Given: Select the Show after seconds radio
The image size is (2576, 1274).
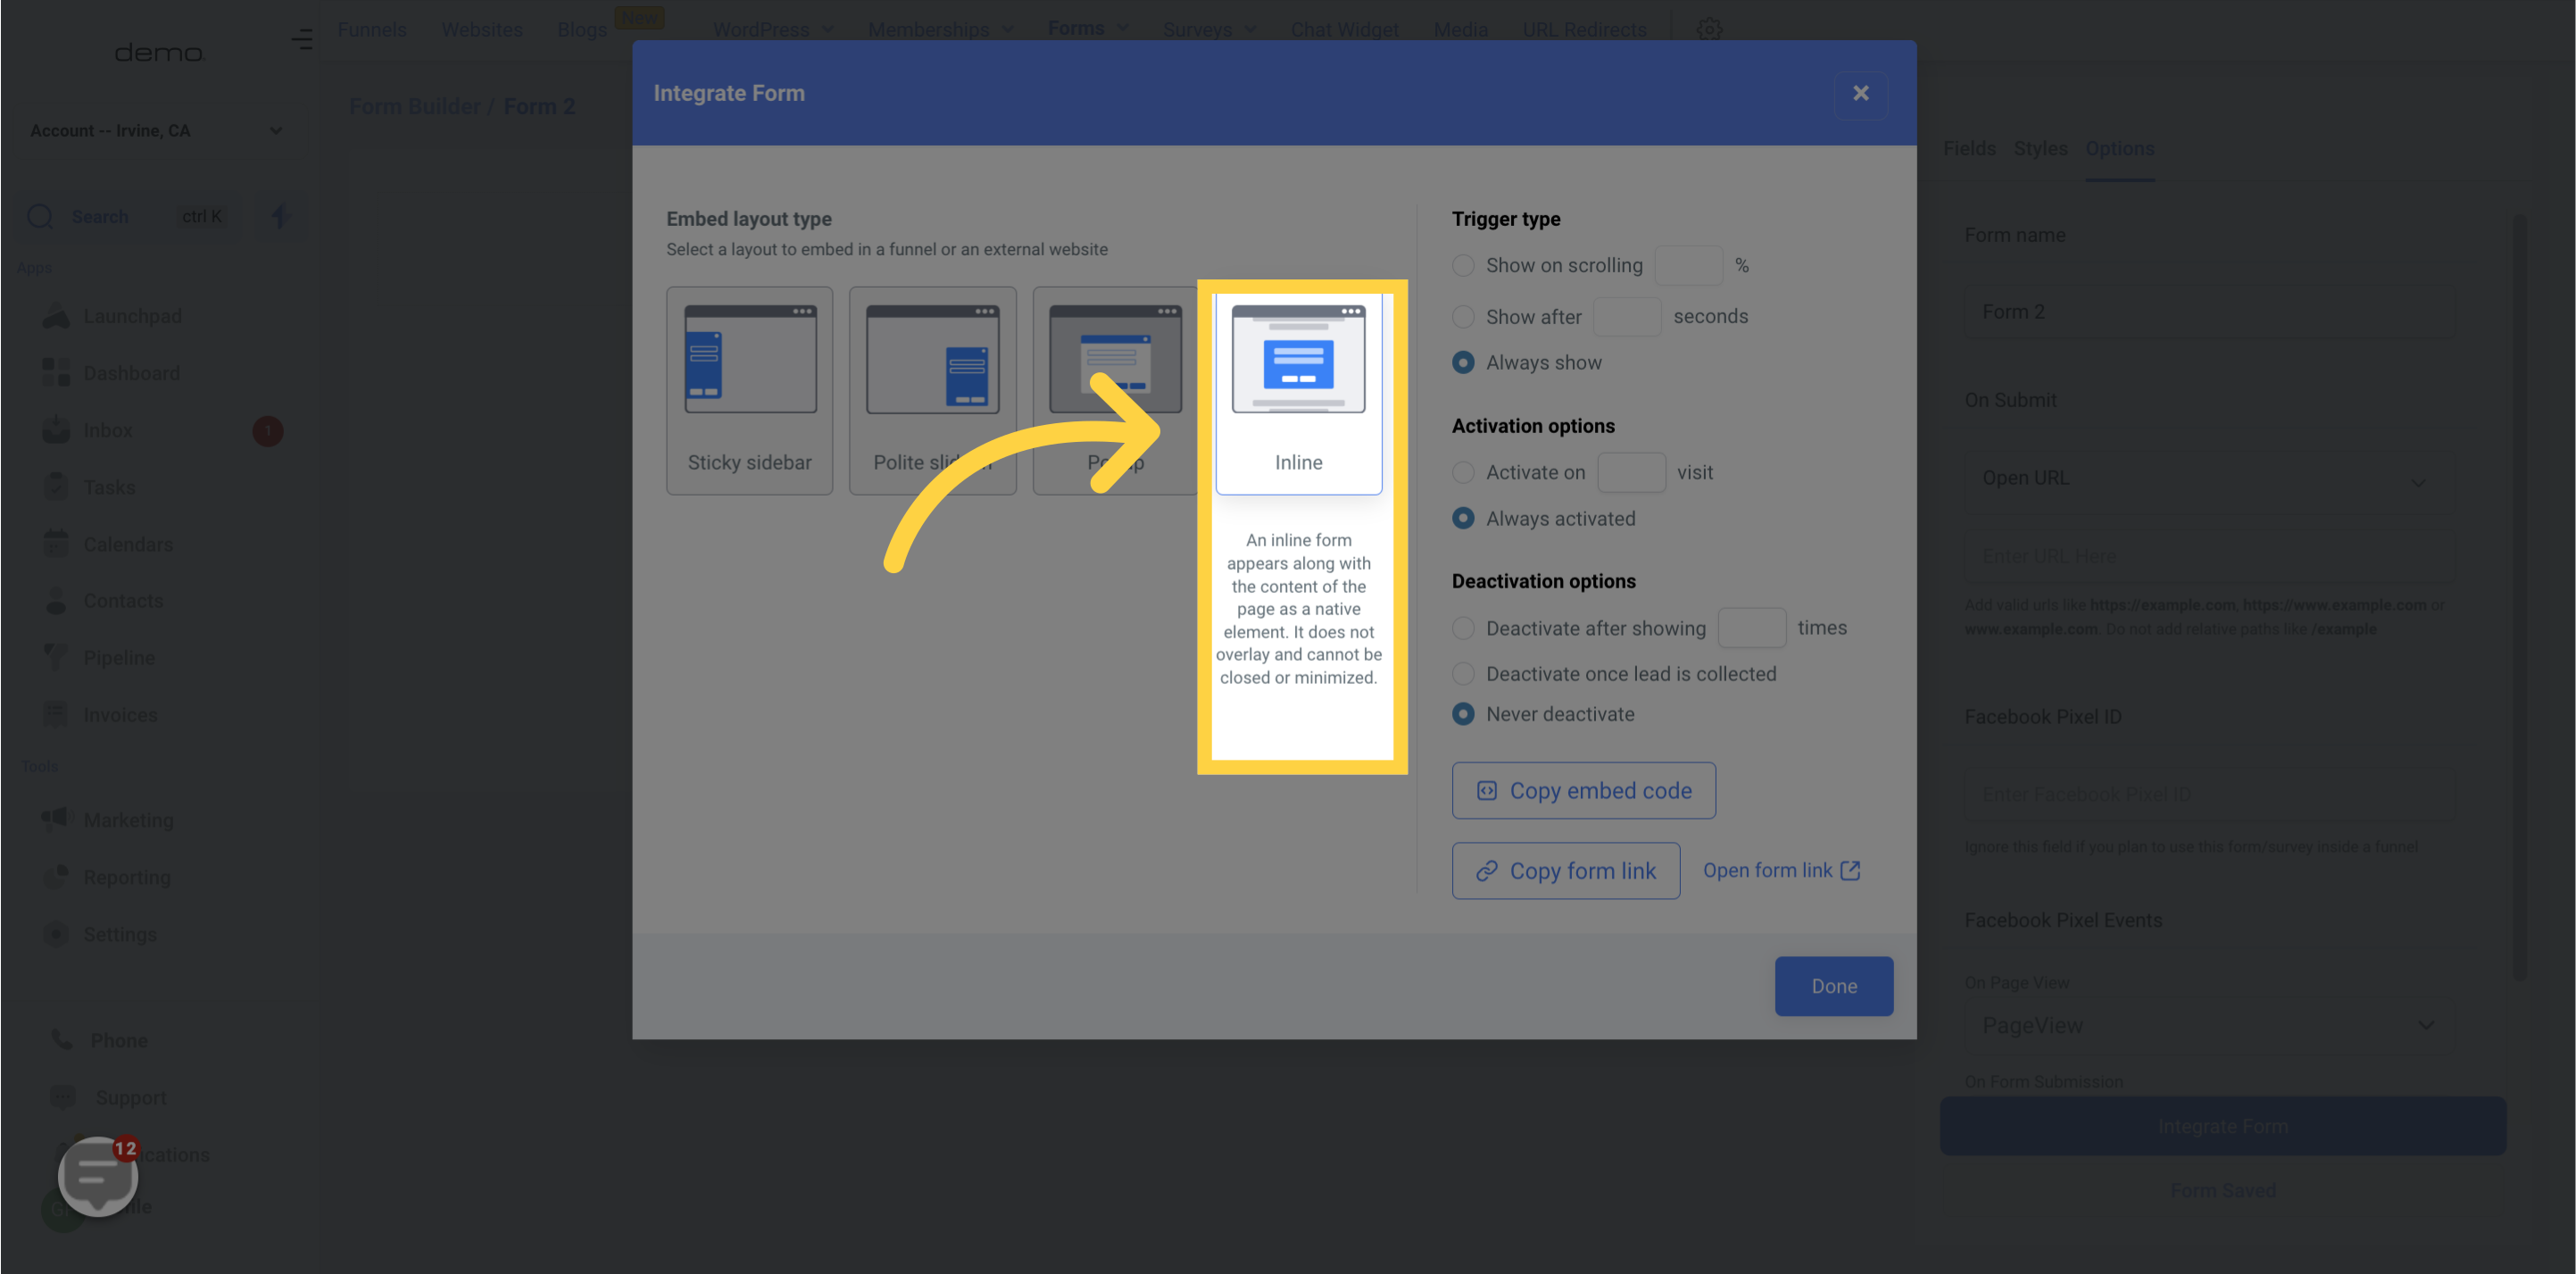Looking at the screenshot, I should point(1463,317).
